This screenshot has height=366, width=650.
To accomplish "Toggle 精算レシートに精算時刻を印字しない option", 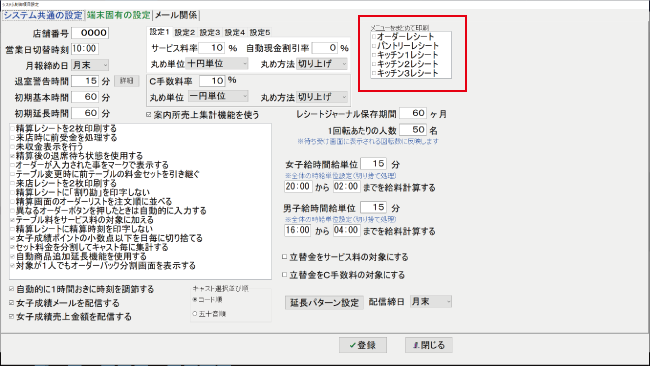I will [x=13, y=229].
